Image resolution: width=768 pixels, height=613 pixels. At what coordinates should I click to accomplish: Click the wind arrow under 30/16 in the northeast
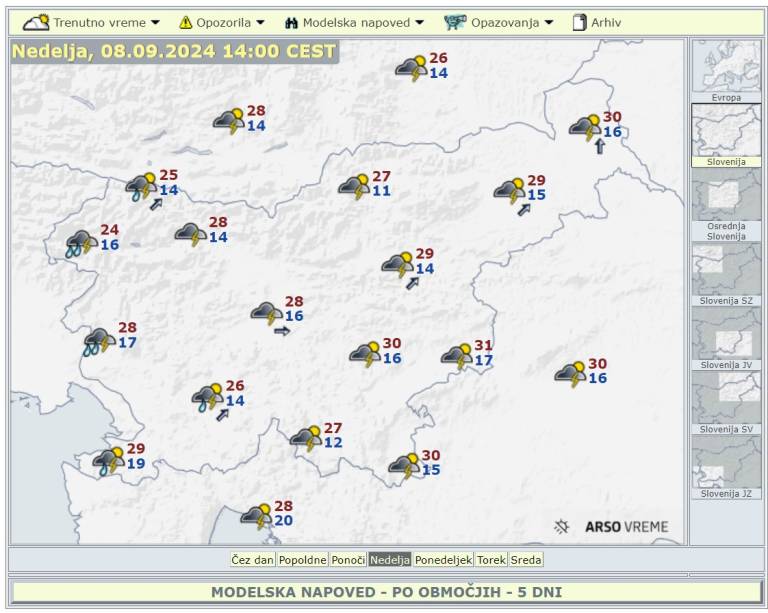click(599, 147)
